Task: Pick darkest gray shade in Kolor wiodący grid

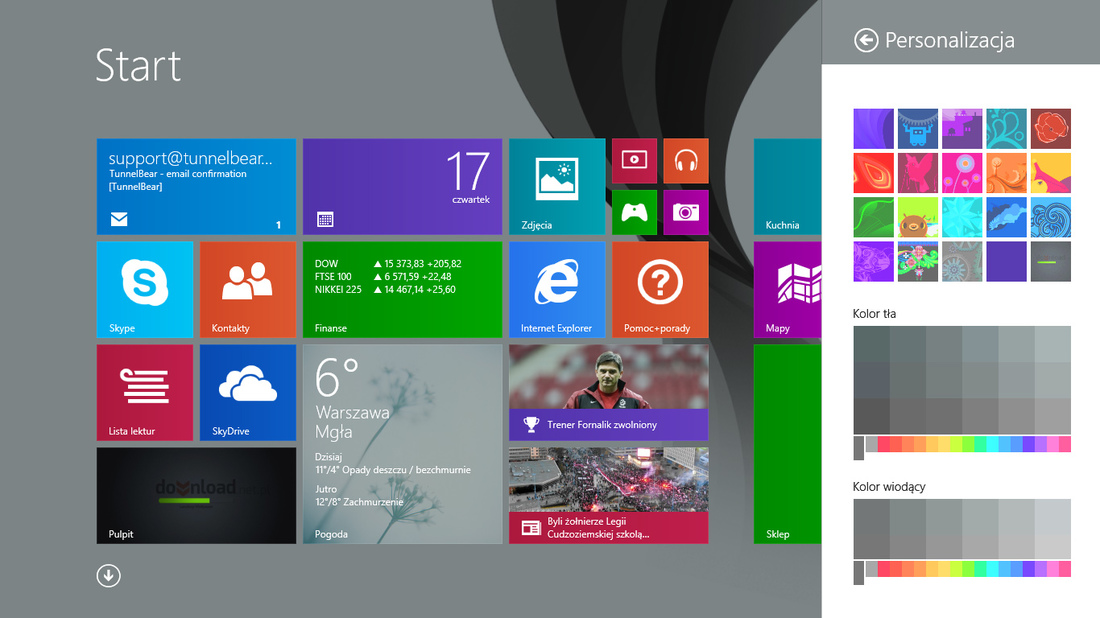Action: [872, 517]
